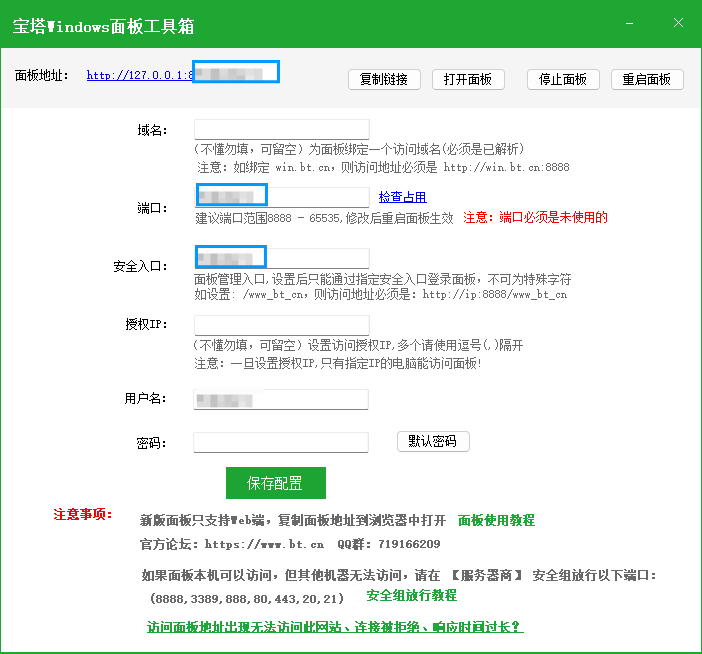This screenshot has width=702, height=654.
Task: Save settings with 保存配置 button
Action: click(x=276, y=483)
